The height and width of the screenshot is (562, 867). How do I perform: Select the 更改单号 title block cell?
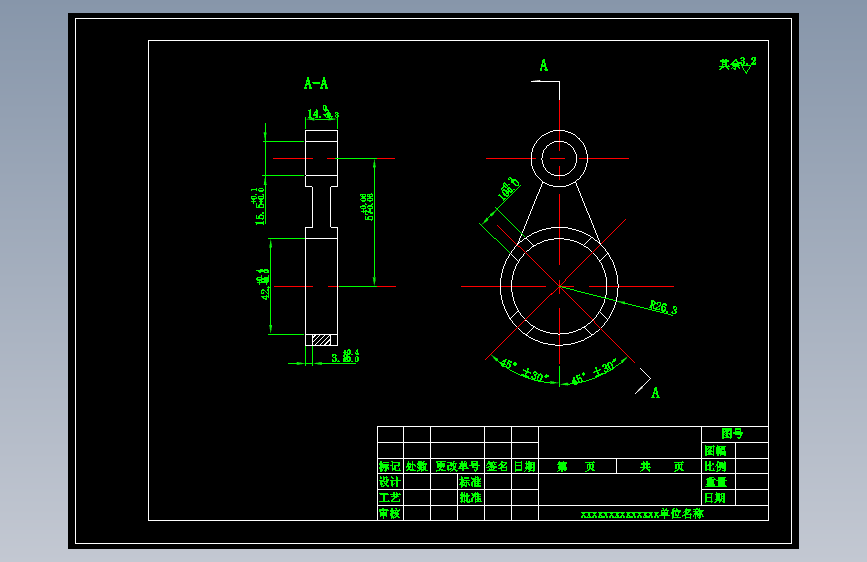pos(457,466)
